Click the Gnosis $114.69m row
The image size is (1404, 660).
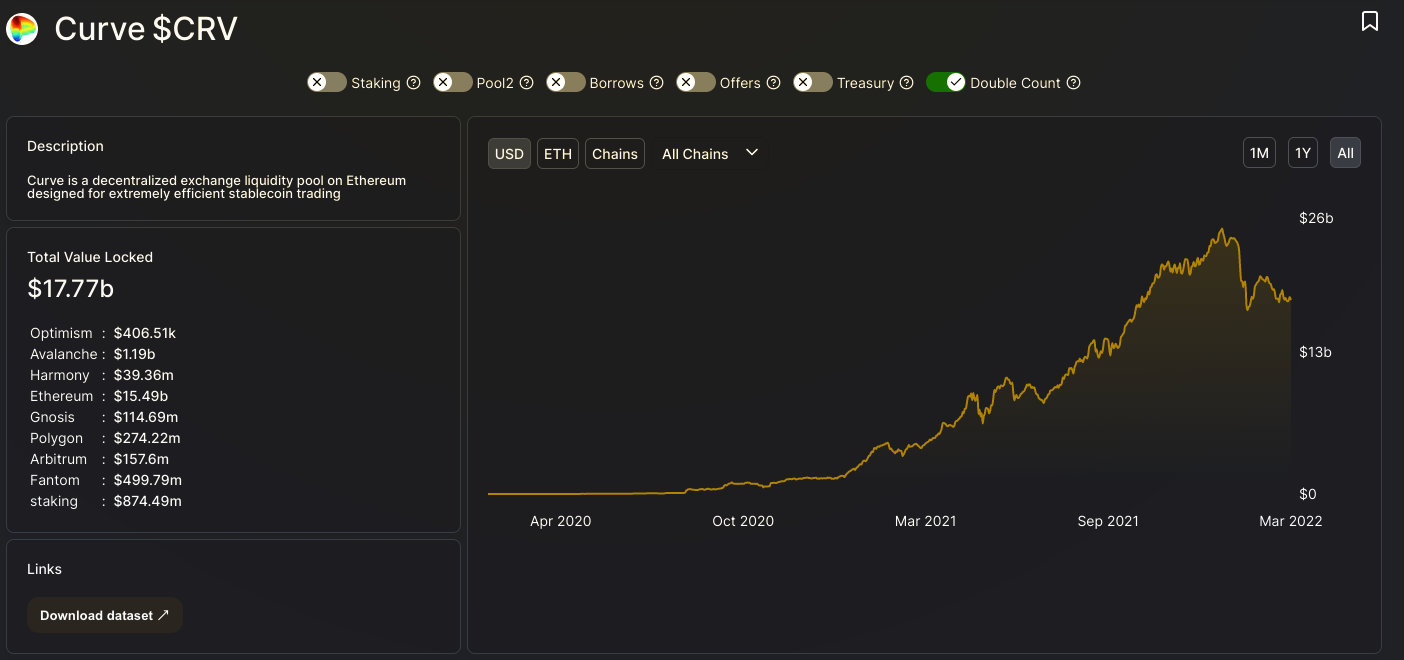point(104,417)
